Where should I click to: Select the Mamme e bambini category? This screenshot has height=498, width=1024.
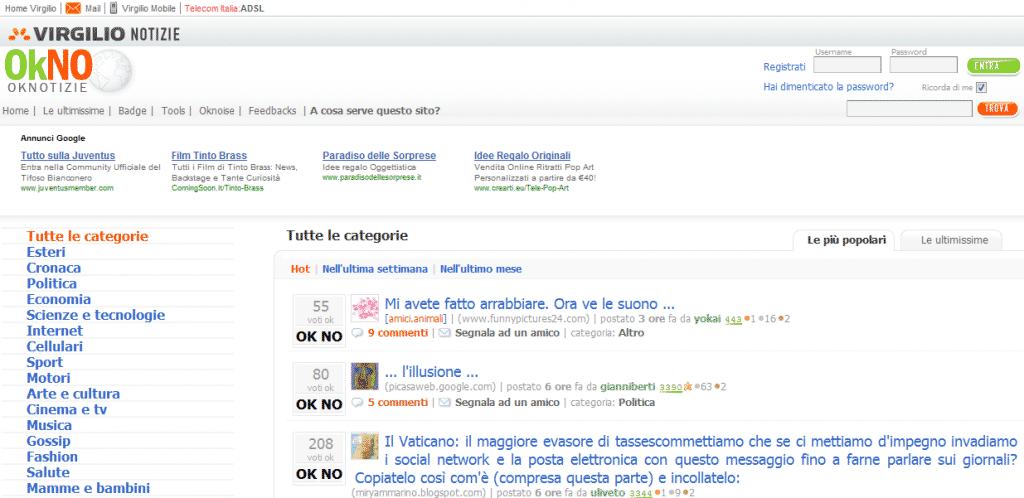88,488
